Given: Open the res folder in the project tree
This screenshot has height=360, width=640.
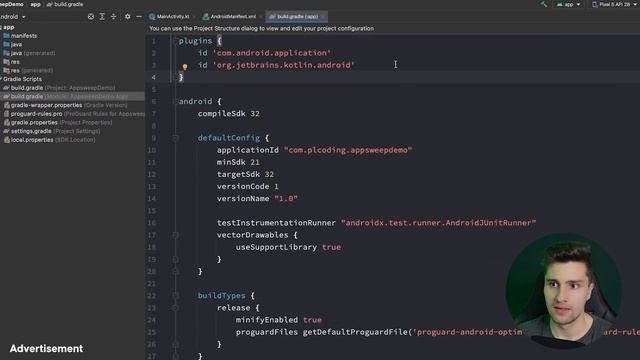Looking at the screenshot, I should pyautogui.click(x=12, y=62).
